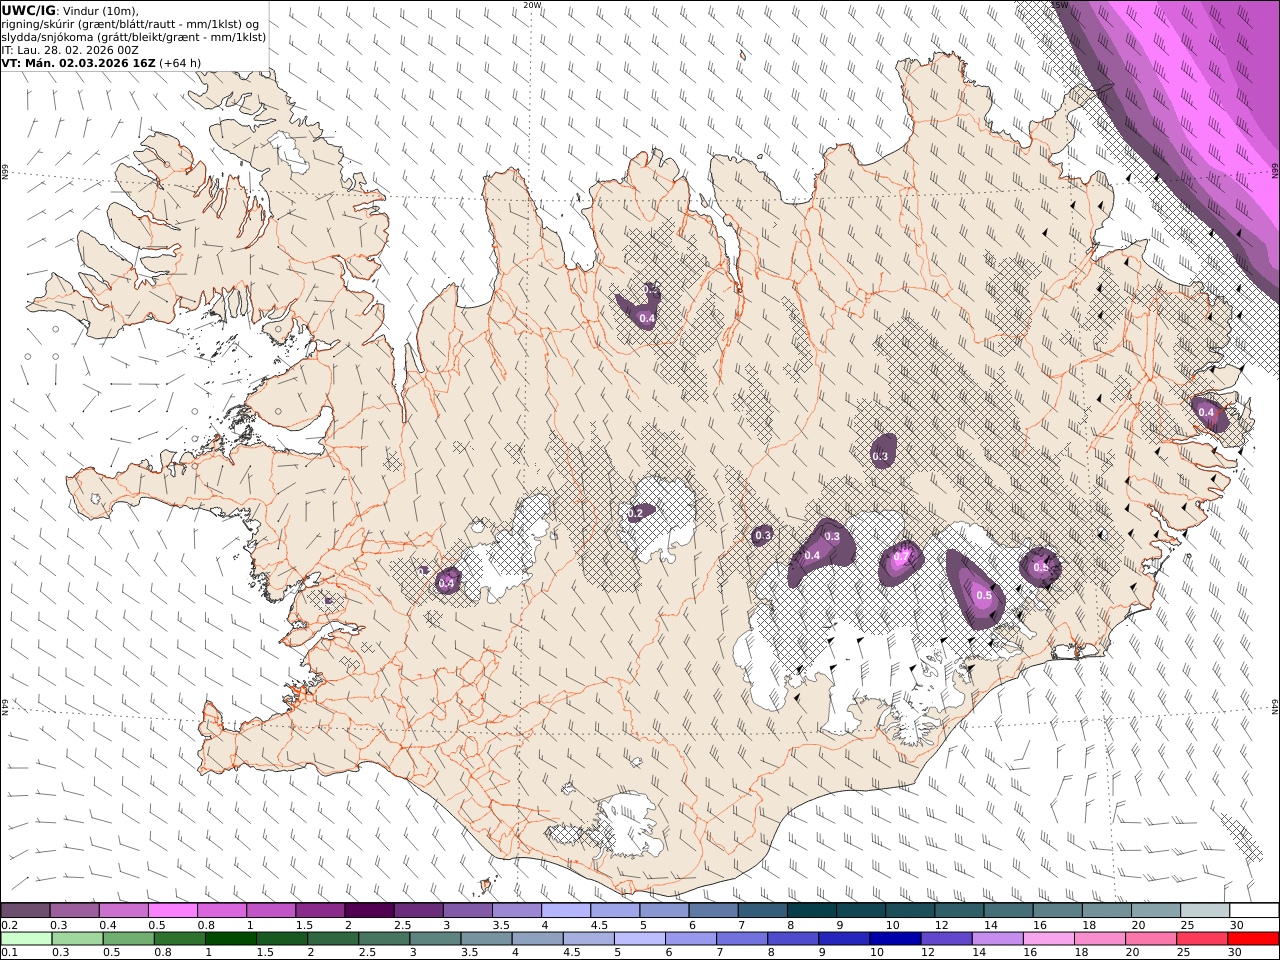Select the valid time 'VT: Mán. 02.03.2026 16Z'
1280x960 pixels.
pos(79,62)
